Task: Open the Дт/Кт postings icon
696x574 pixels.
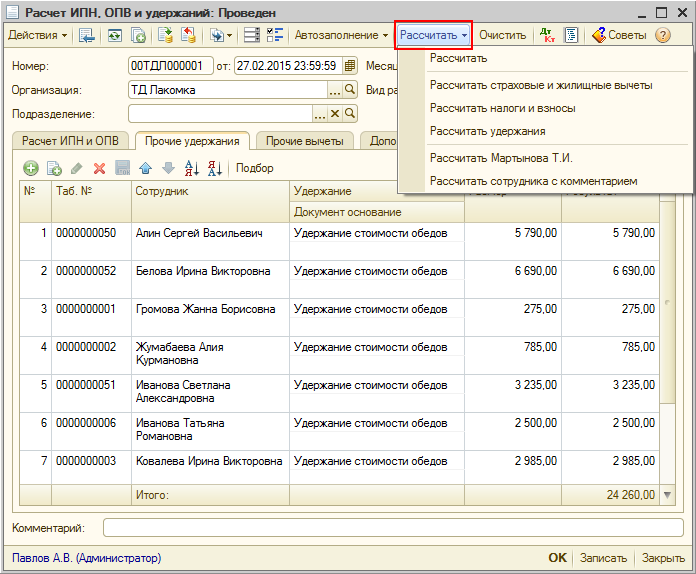Action: 547,35
